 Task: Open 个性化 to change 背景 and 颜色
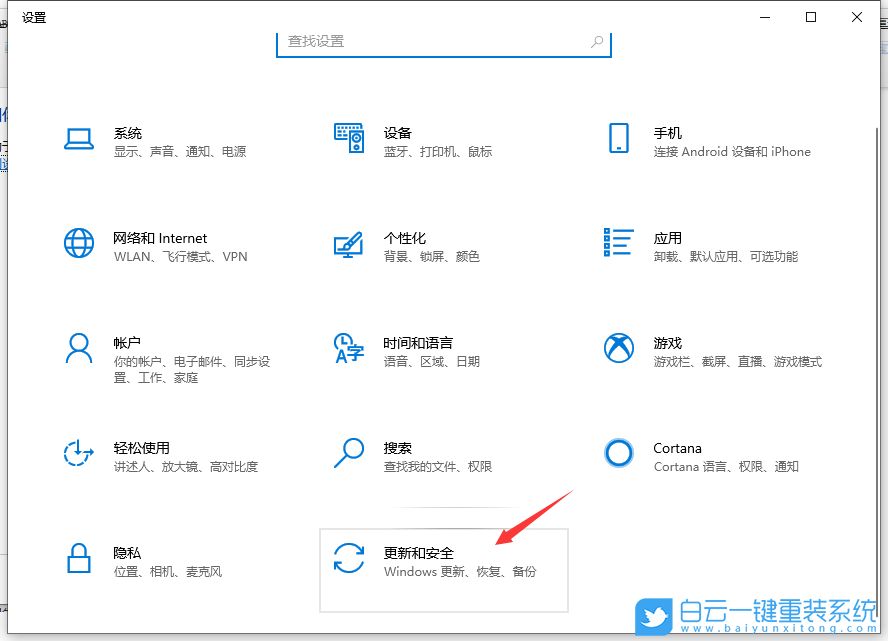coord(398,245)
